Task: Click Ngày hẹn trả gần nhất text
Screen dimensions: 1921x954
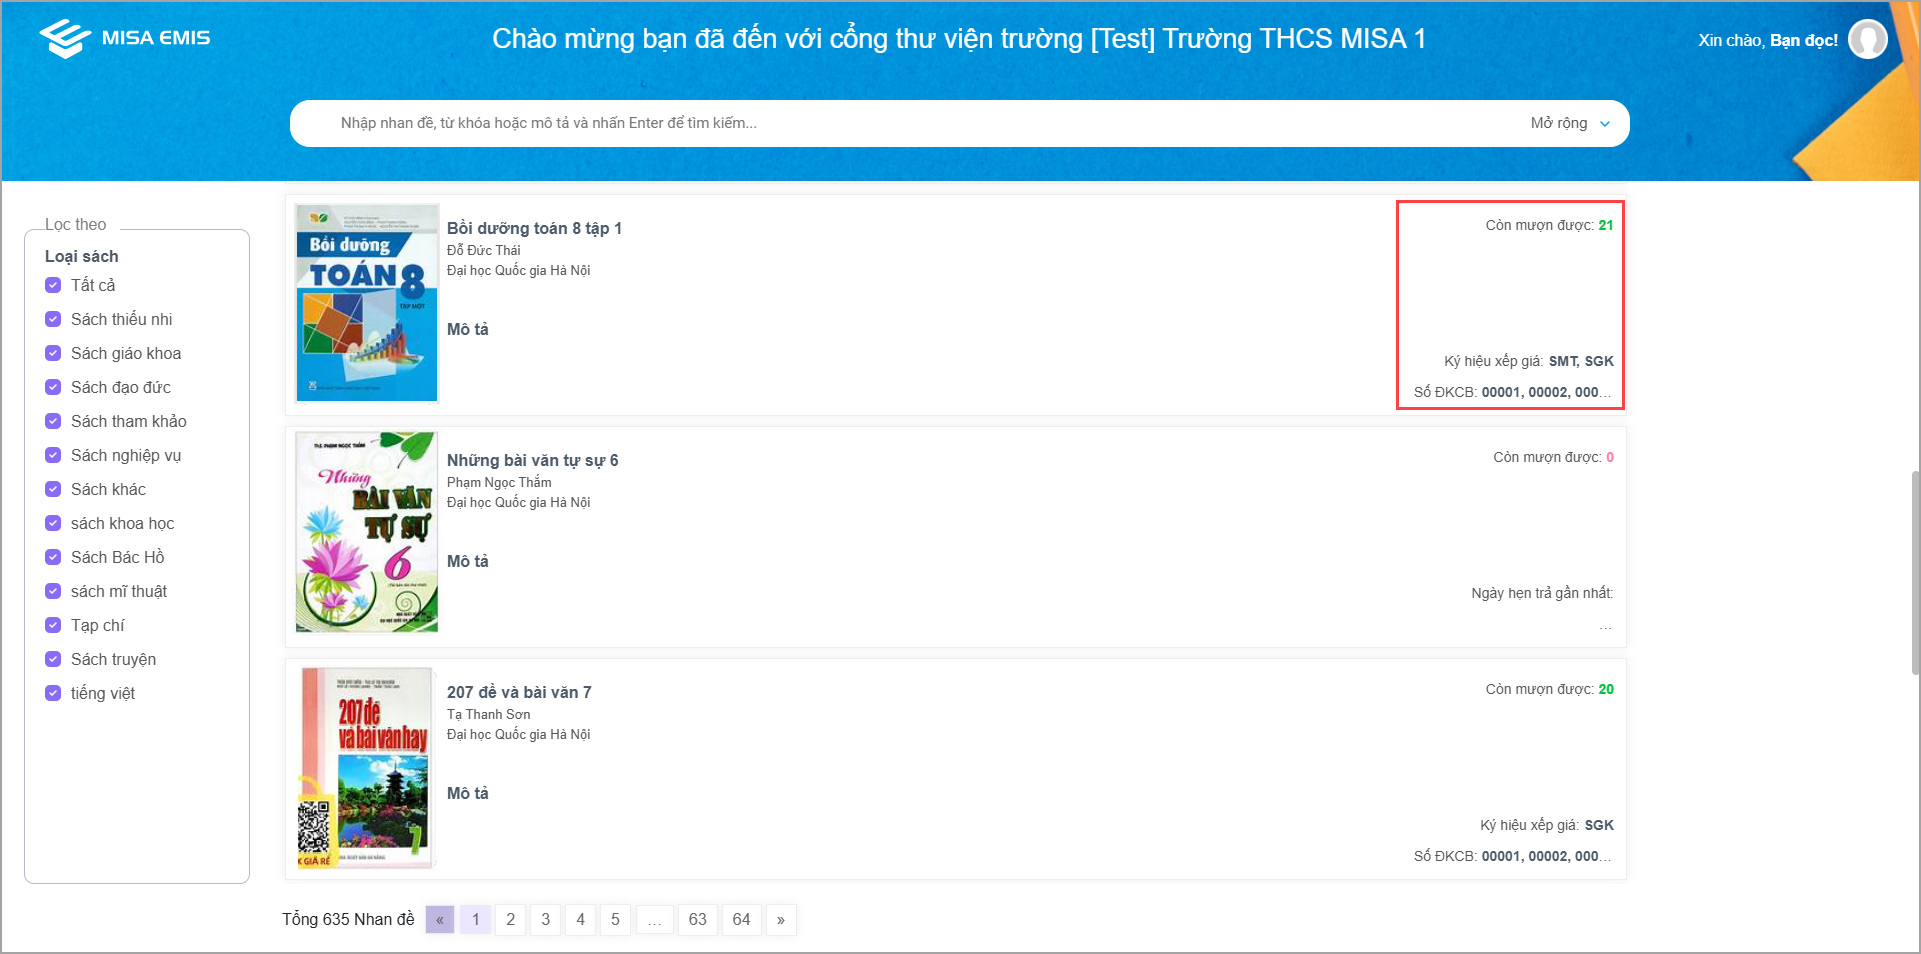Action: [1542, 593]
